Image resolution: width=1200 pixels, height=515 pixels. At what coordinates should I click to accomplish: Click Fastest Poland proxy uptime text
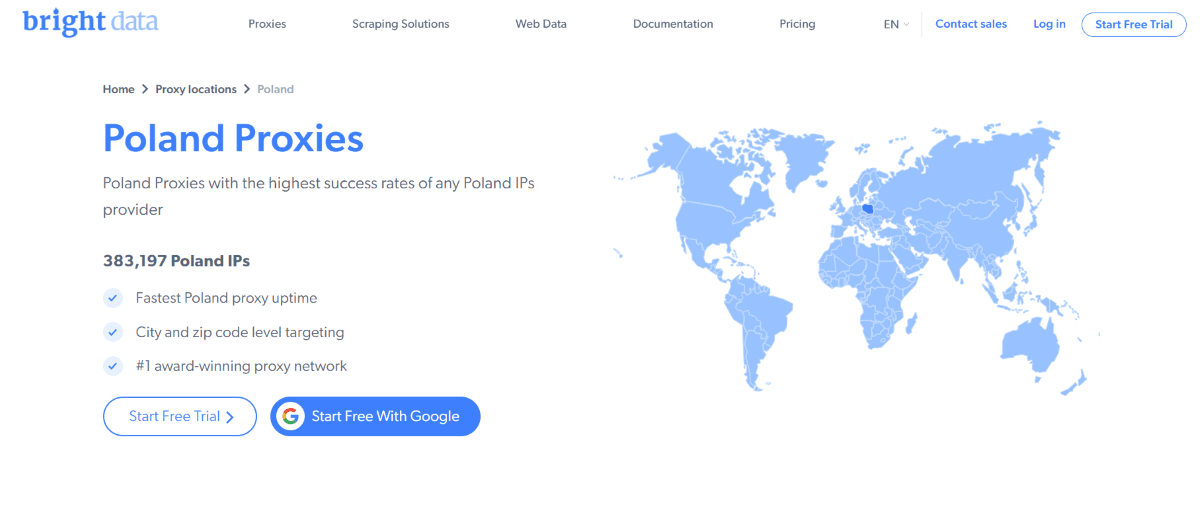226,298
